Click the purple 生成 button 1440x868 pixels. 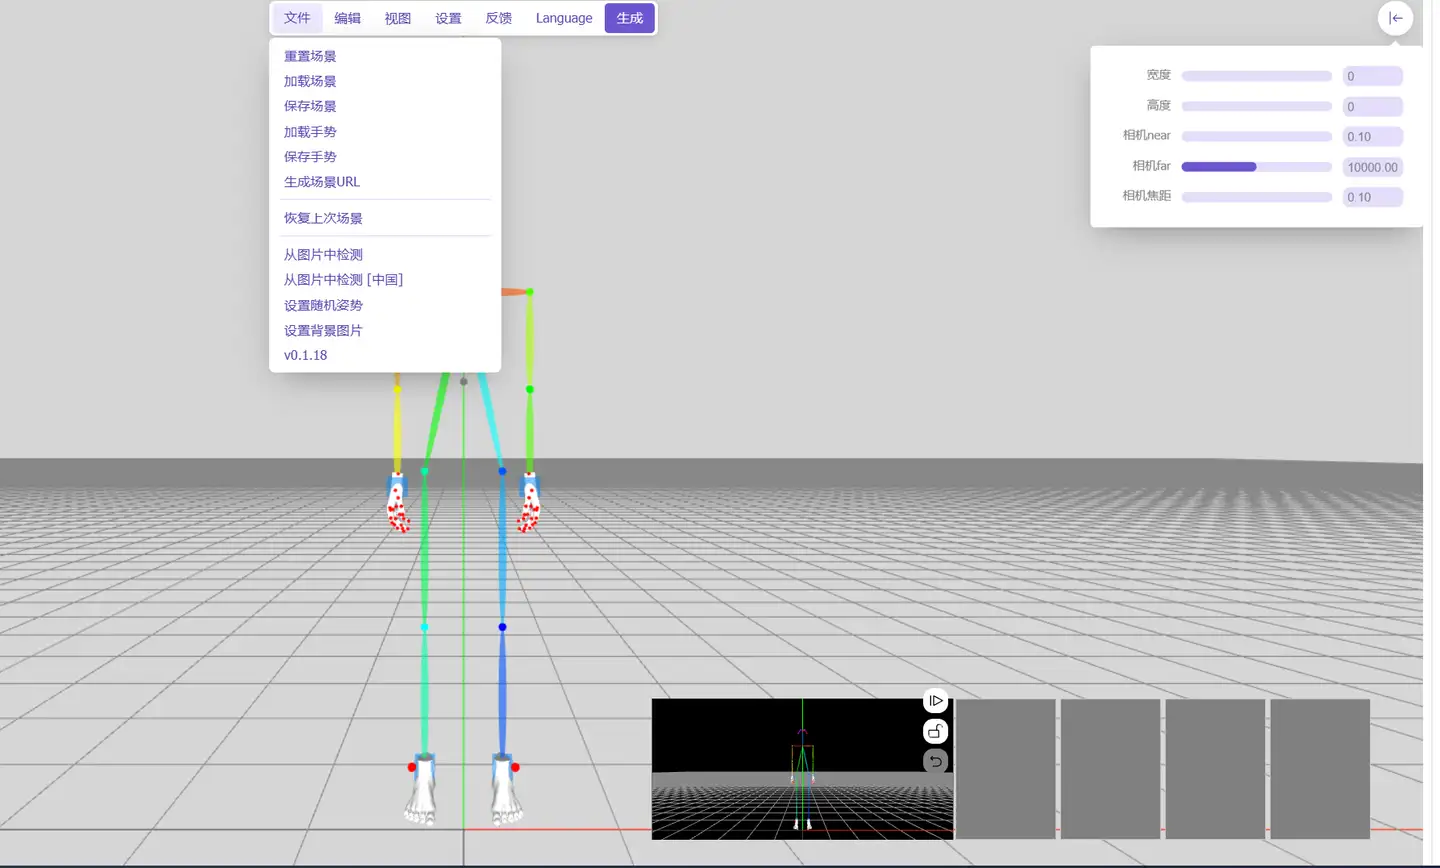click(x=630, y=18)
